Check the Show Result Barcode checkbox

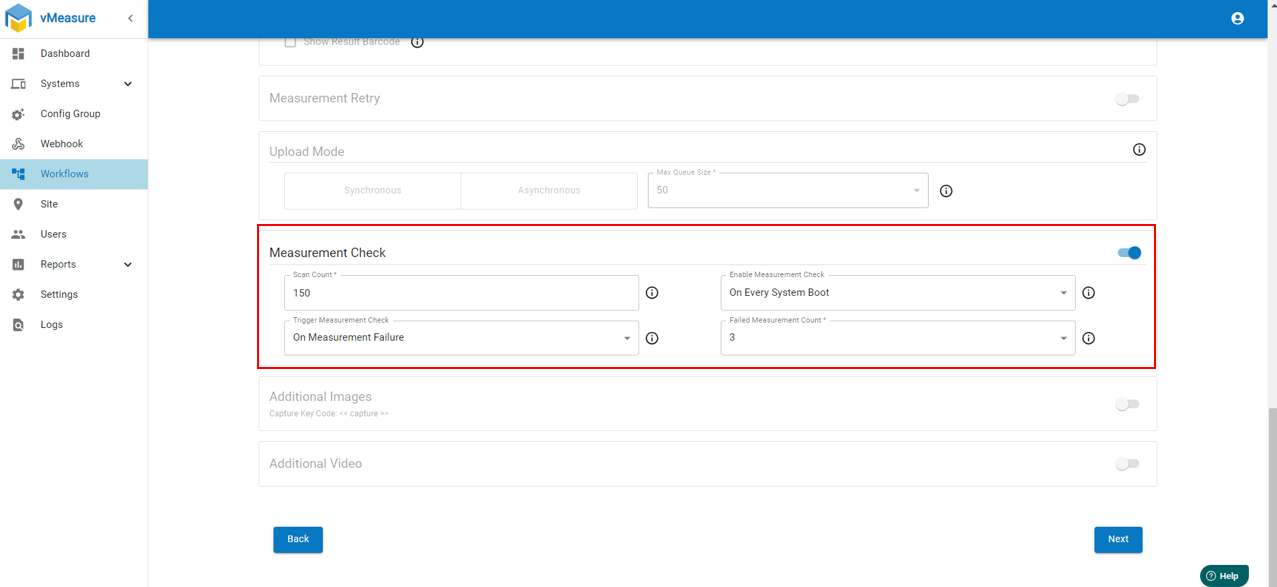pyautogui.click(x=290, y=42)
